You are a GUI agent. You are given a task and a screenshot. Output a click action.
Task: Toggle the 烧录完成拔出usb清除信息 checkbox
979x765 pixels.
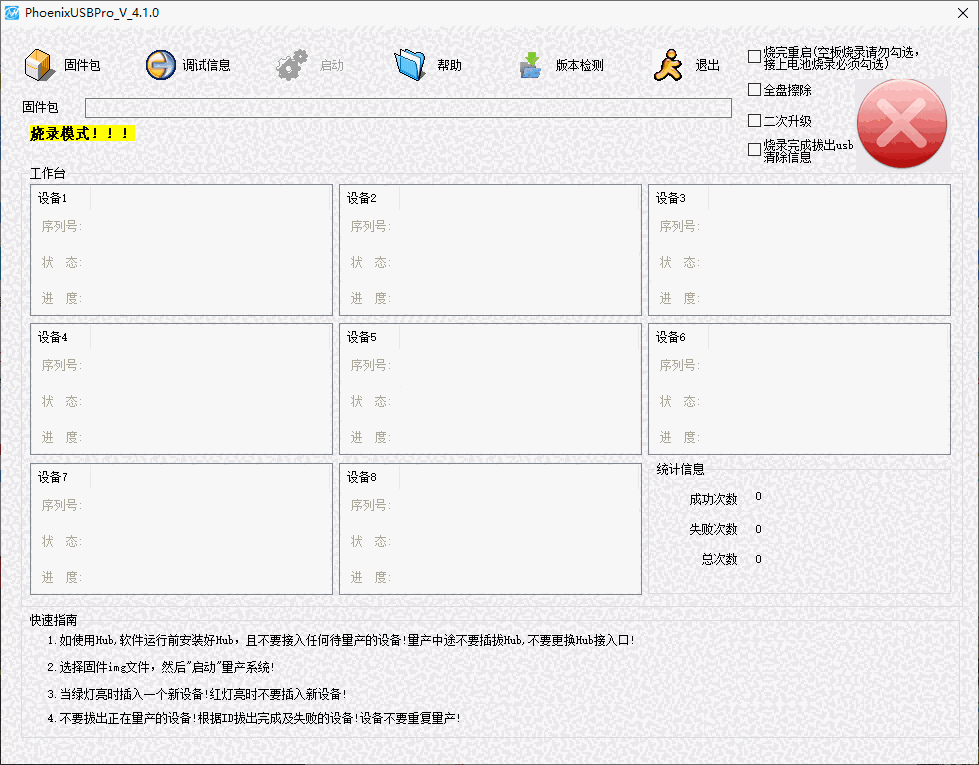(754, 147)
